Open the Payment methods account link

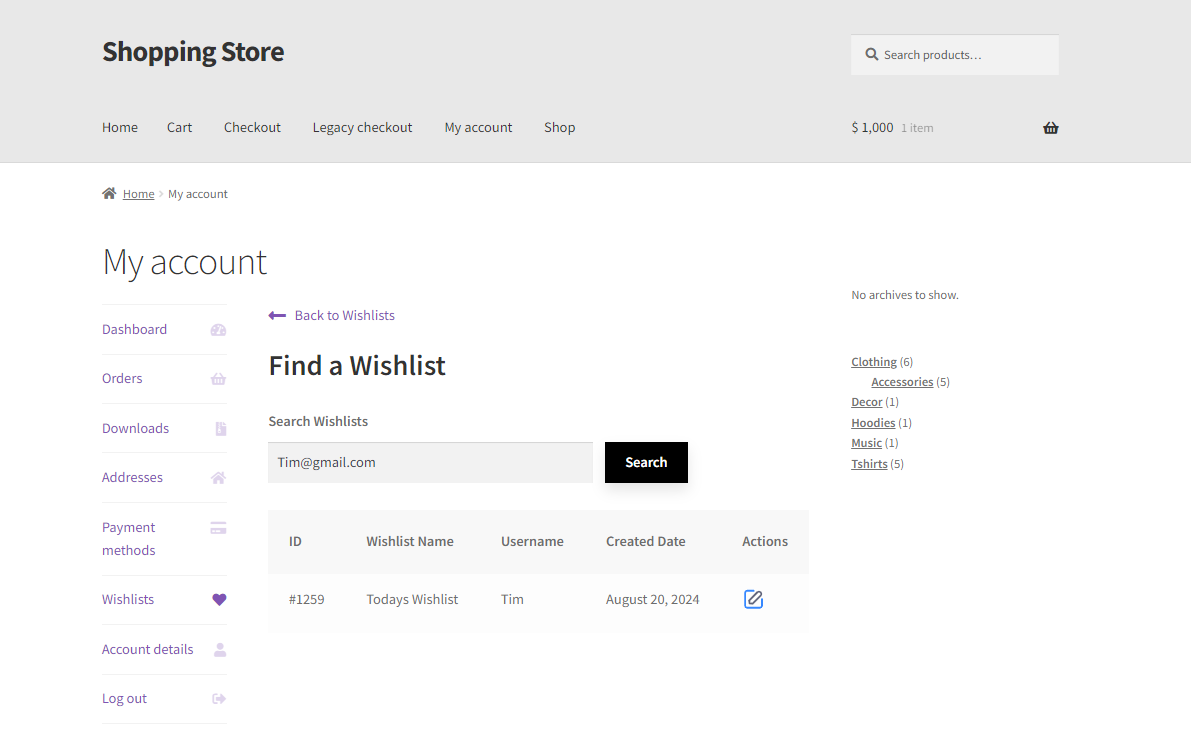point(128,539)
